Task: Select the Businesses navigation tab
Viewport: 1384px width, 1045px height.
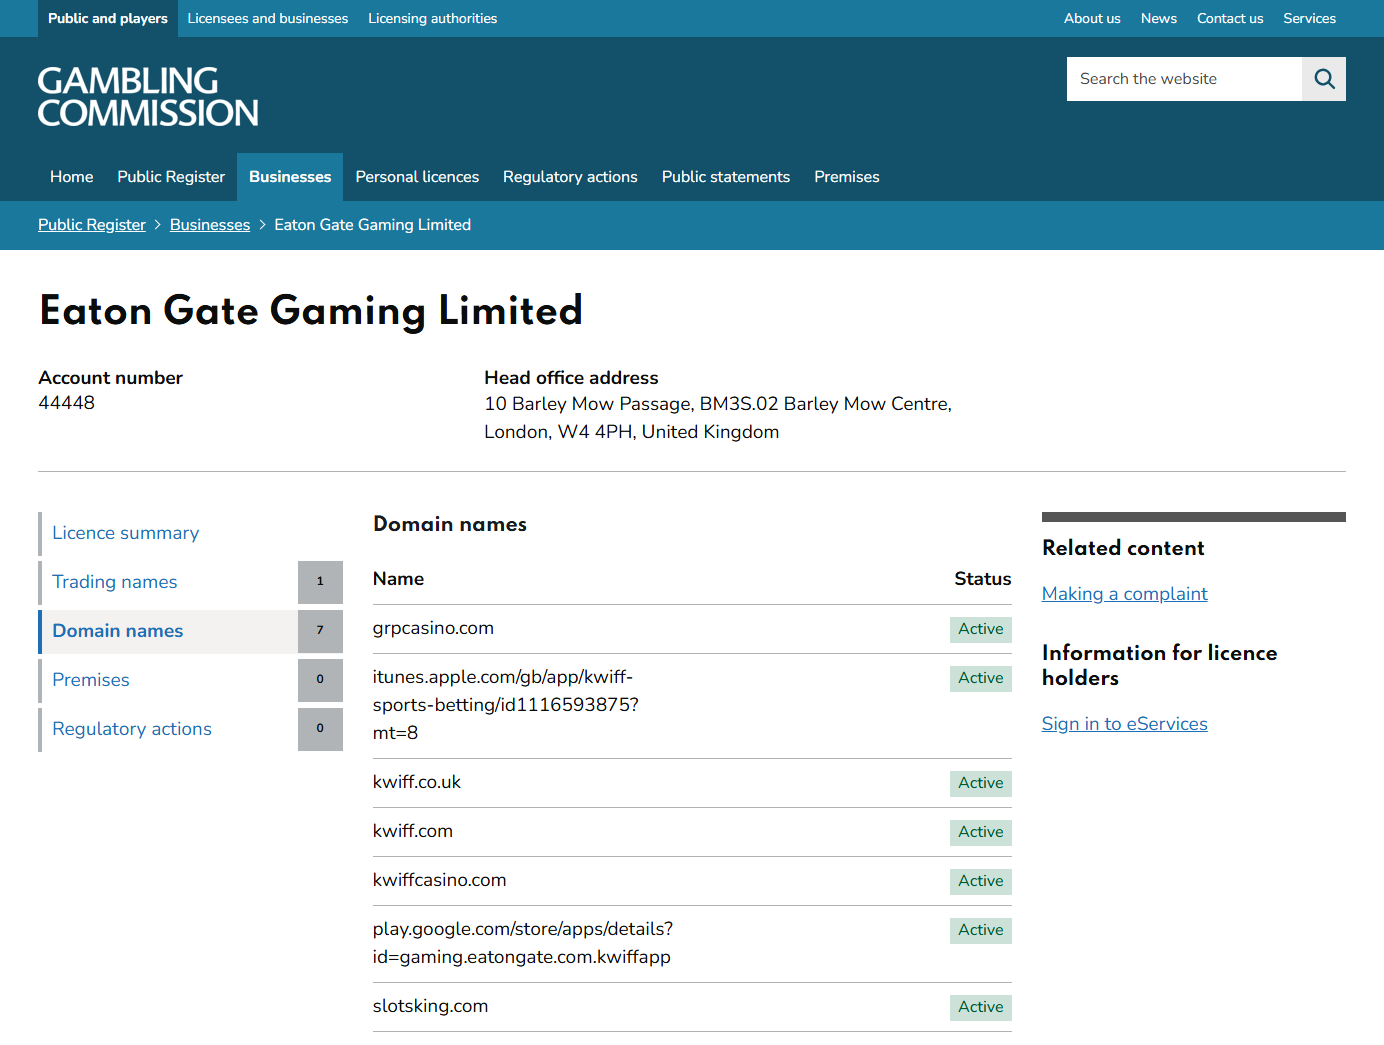Action: coord(290,177)
